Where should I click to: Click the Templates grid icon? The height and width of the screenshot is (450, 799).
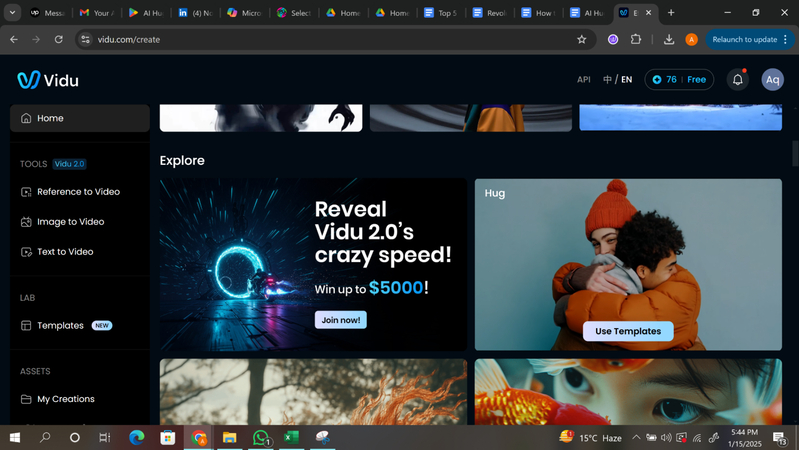tap(26, 325)
